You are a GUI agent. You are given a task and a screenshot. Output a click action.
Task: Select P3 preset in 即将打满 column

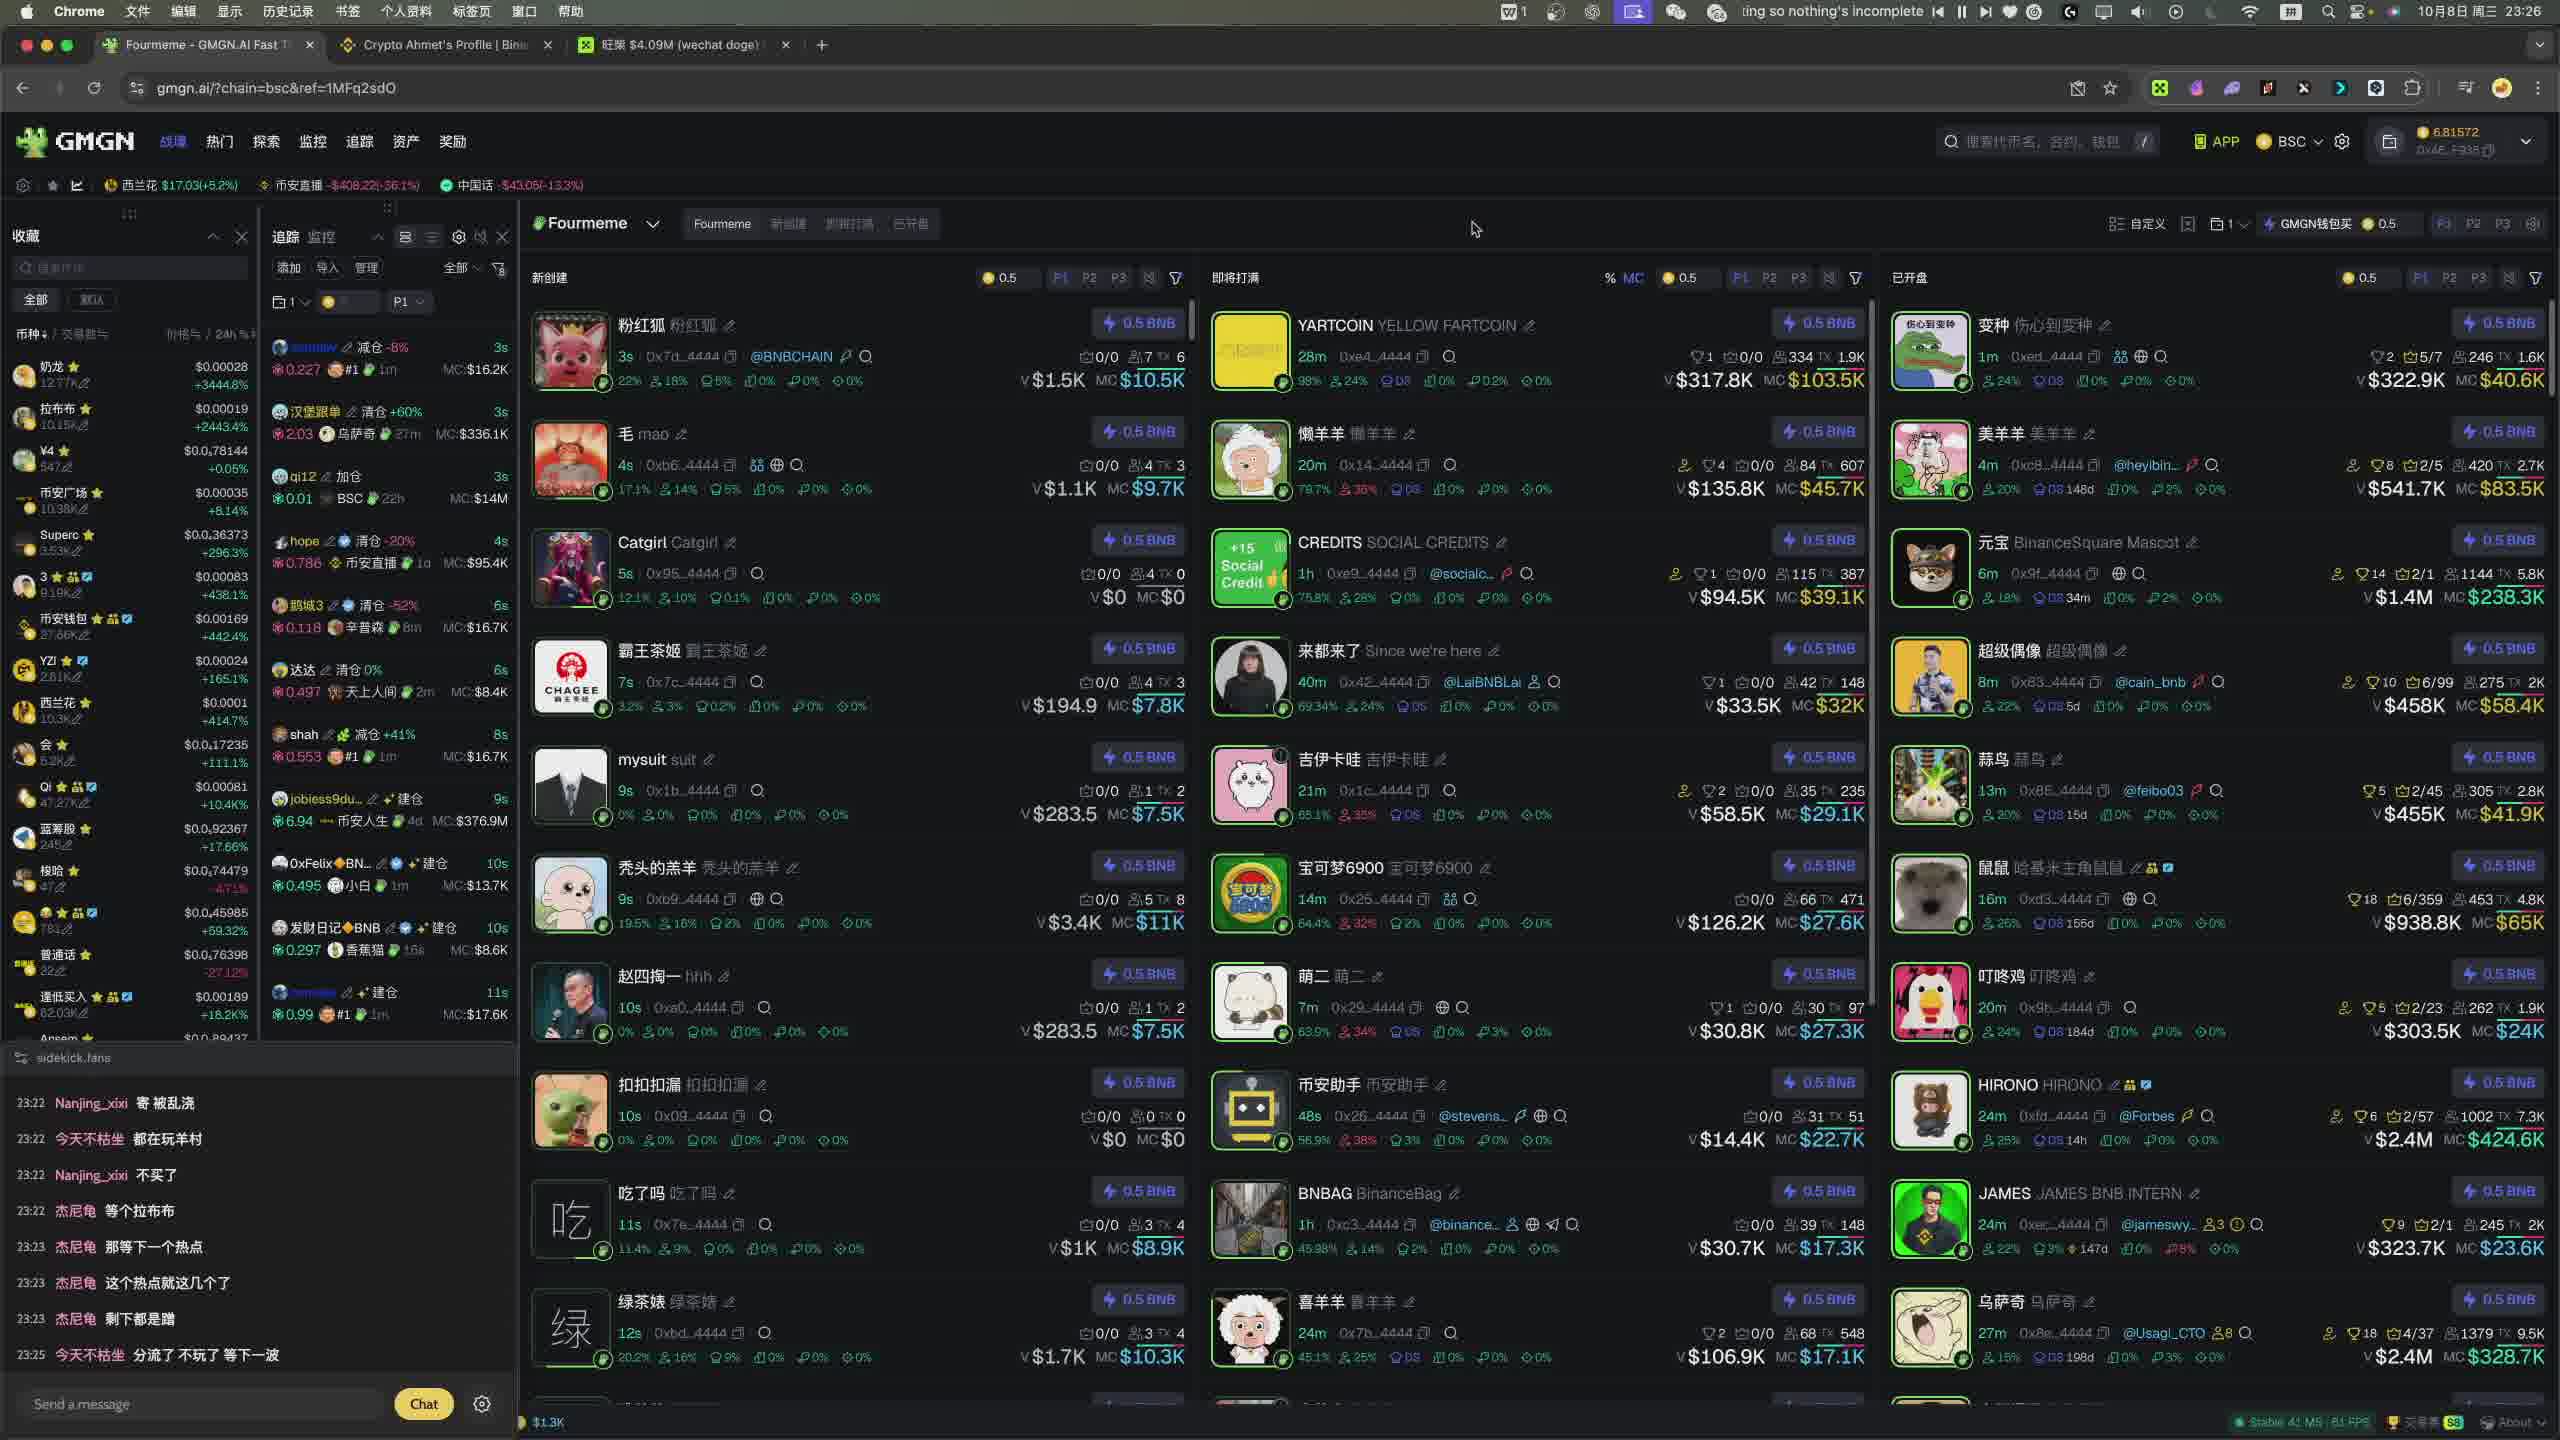1798,278
